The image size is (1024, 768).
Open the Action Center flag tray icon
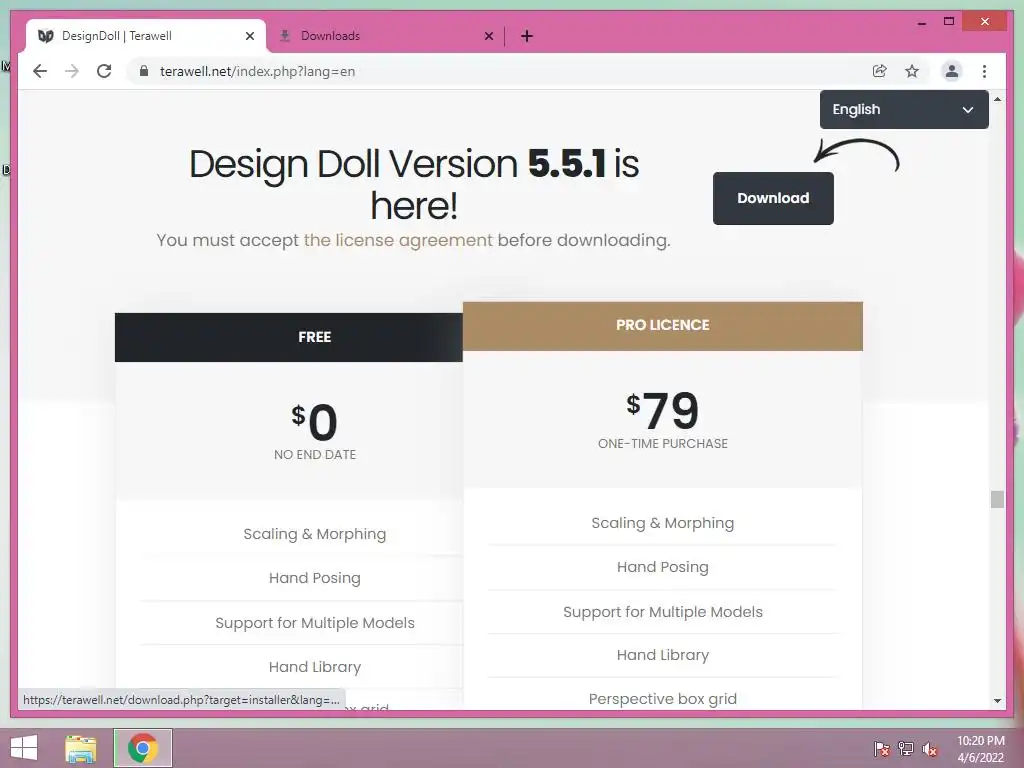(881, 748)
